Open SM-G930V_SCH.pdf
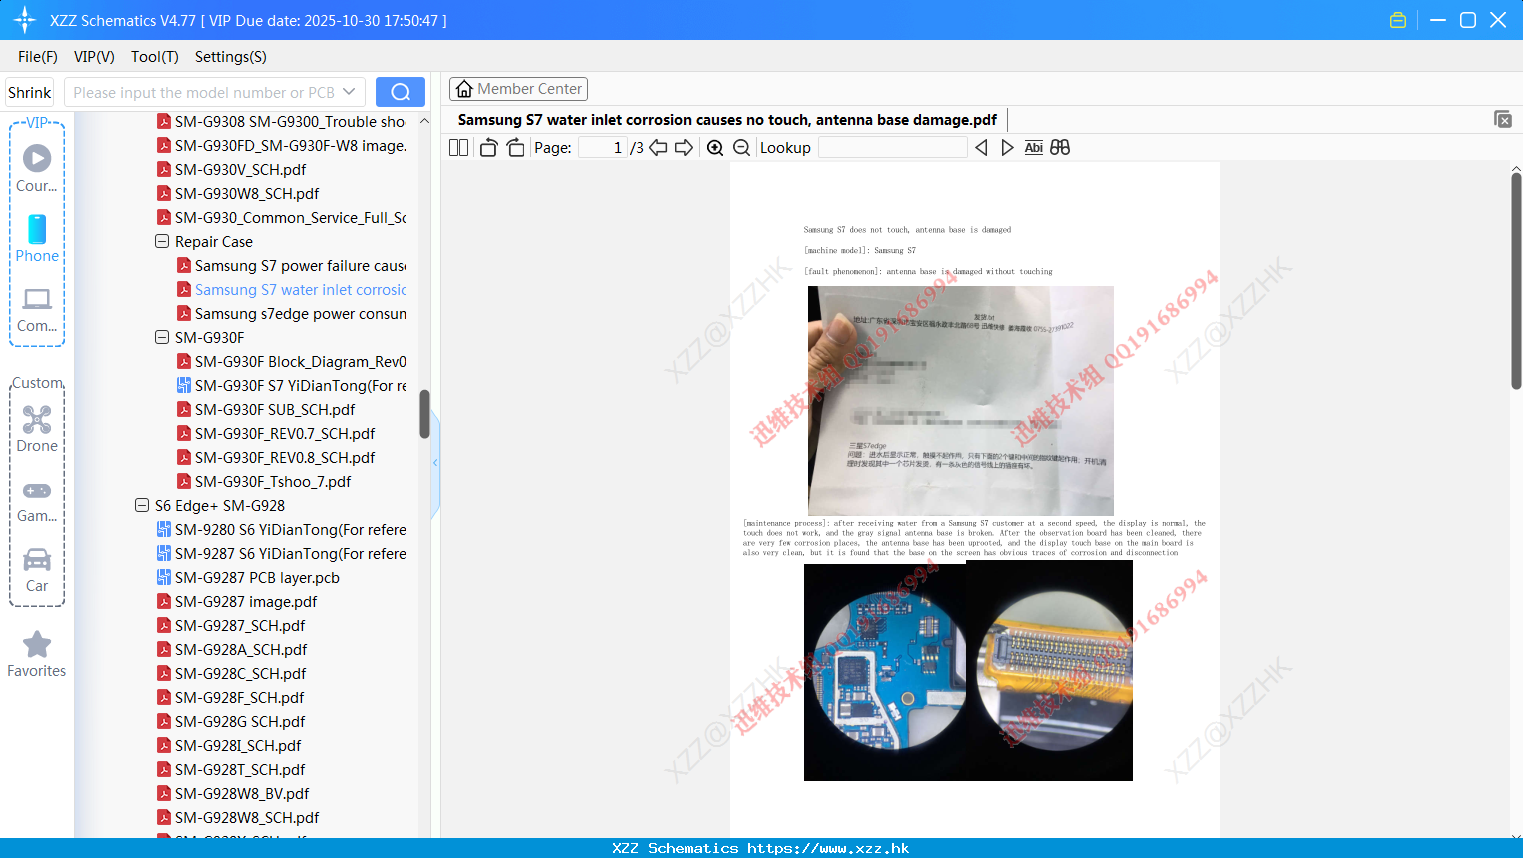Image resolution: width=1523 pixels, height=858 pixels. coord(232,169)
